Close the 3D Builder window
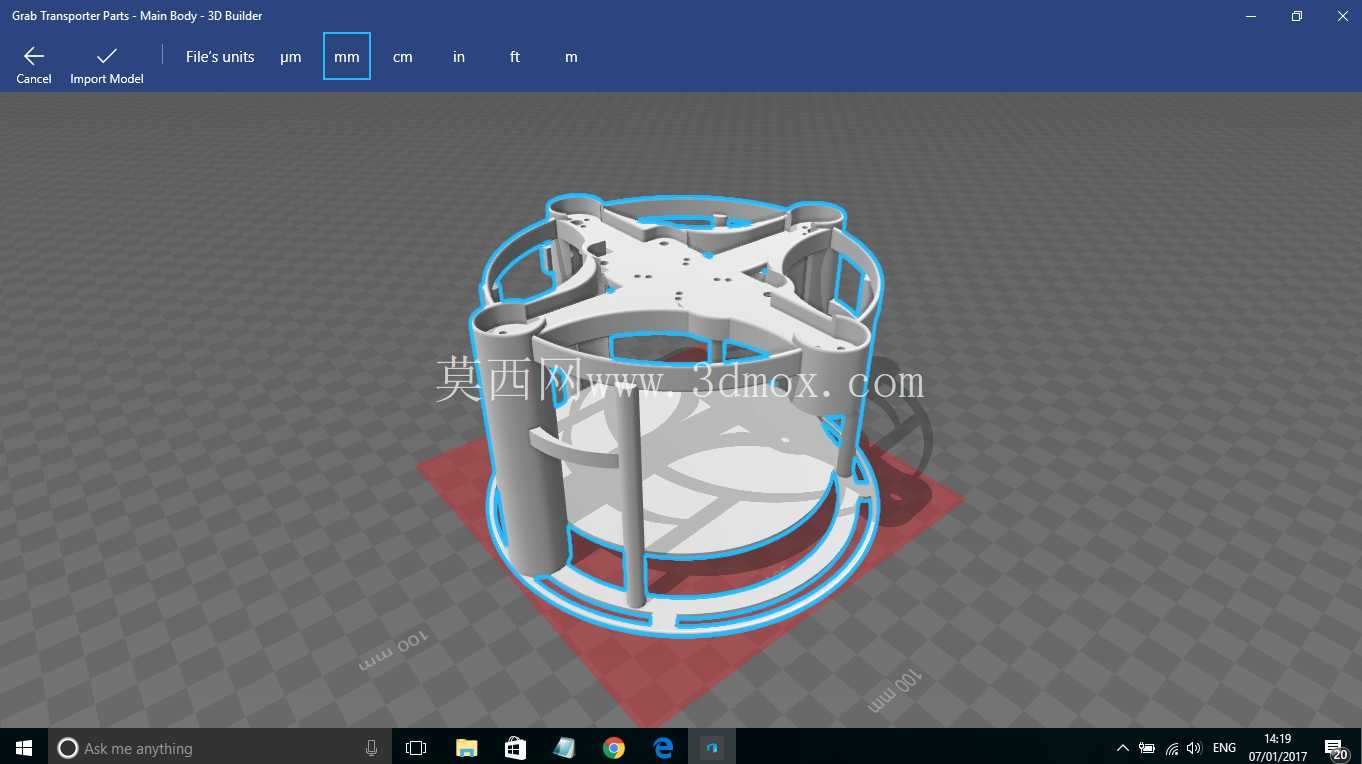The image size is (1362, 764). coord(1342,16)
